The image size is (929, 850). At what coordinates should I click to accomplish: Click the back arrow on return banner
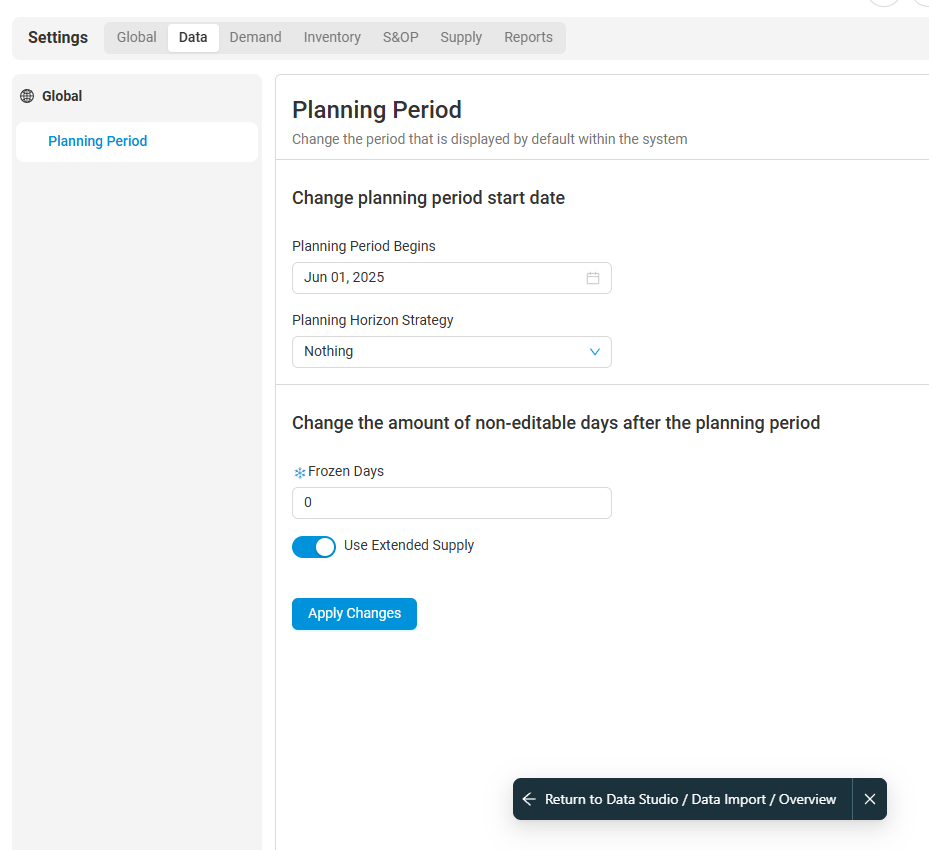pos(529,799)
